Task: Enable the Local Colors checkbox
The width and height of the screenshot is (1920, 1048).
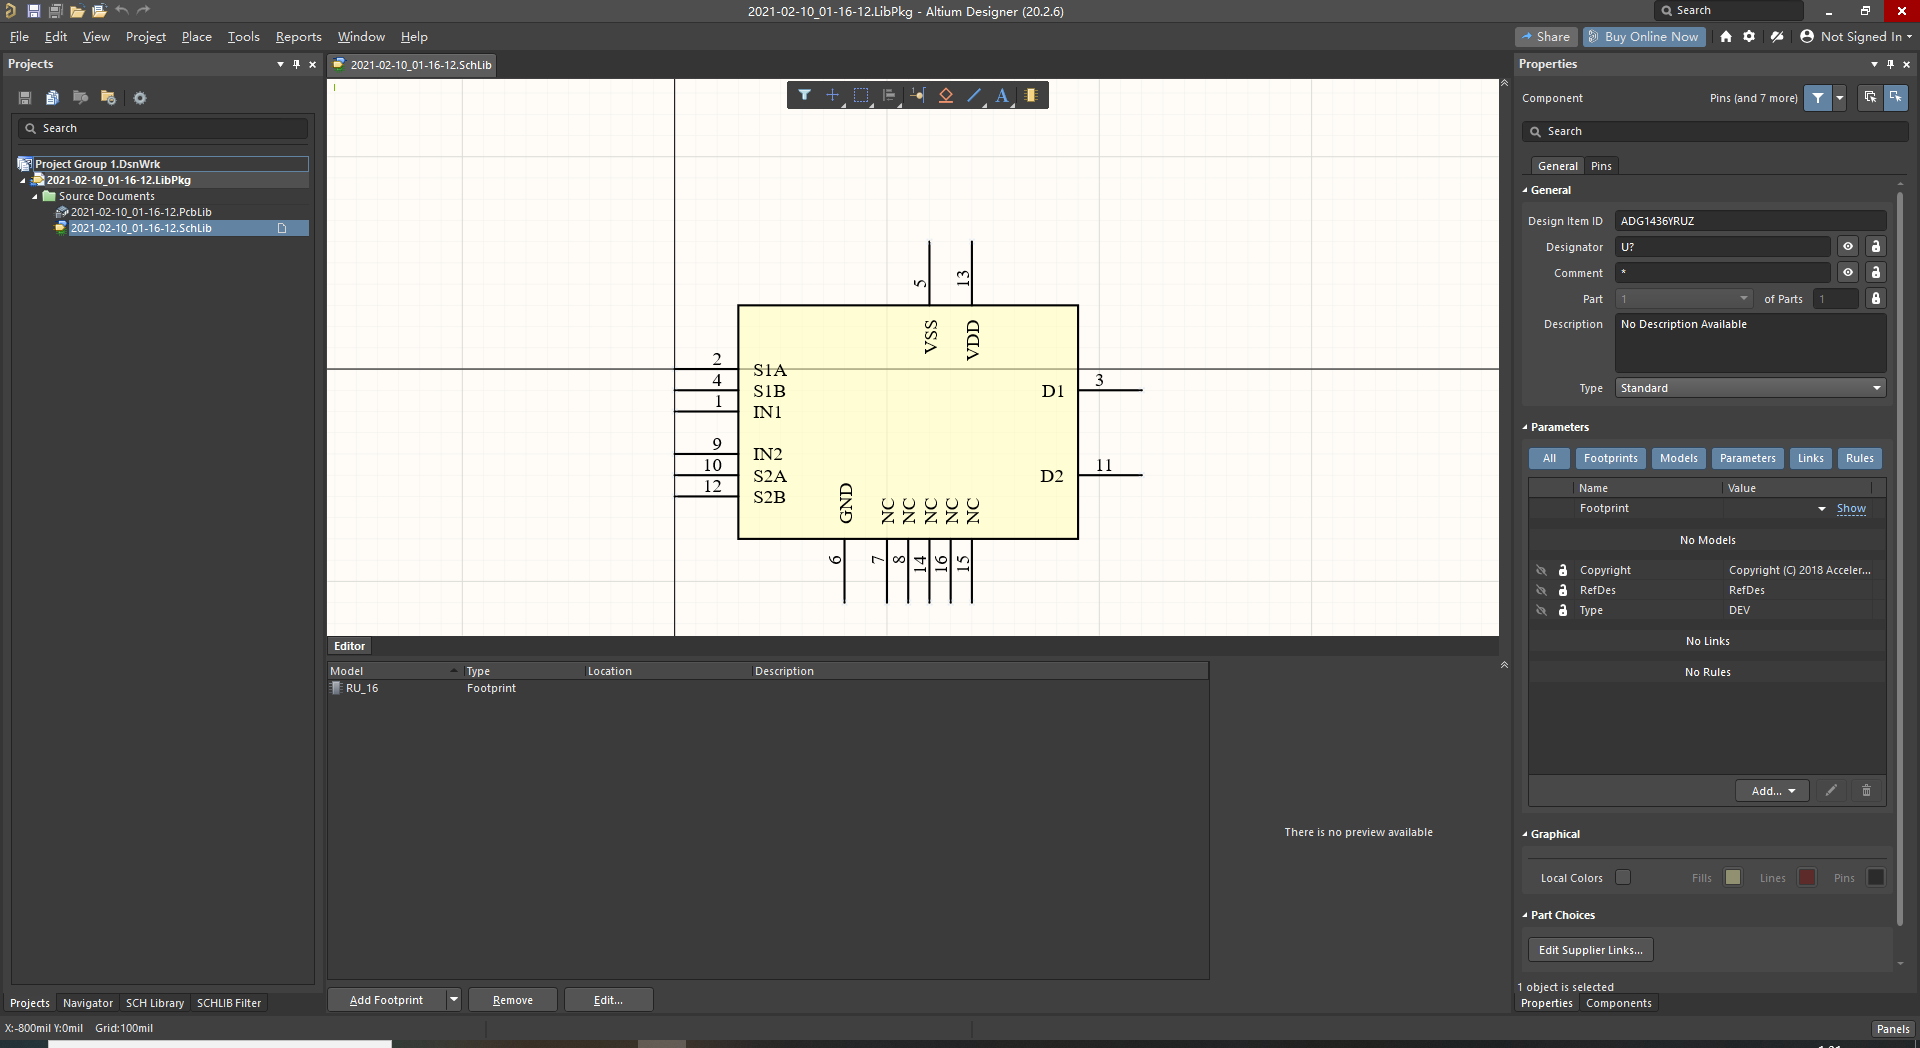Action: [1623, 877]
